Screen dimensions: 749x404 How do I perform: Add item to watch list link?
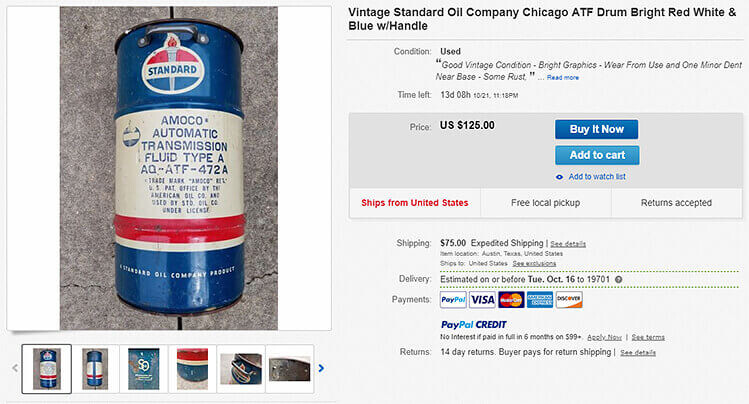coord(597,177)
